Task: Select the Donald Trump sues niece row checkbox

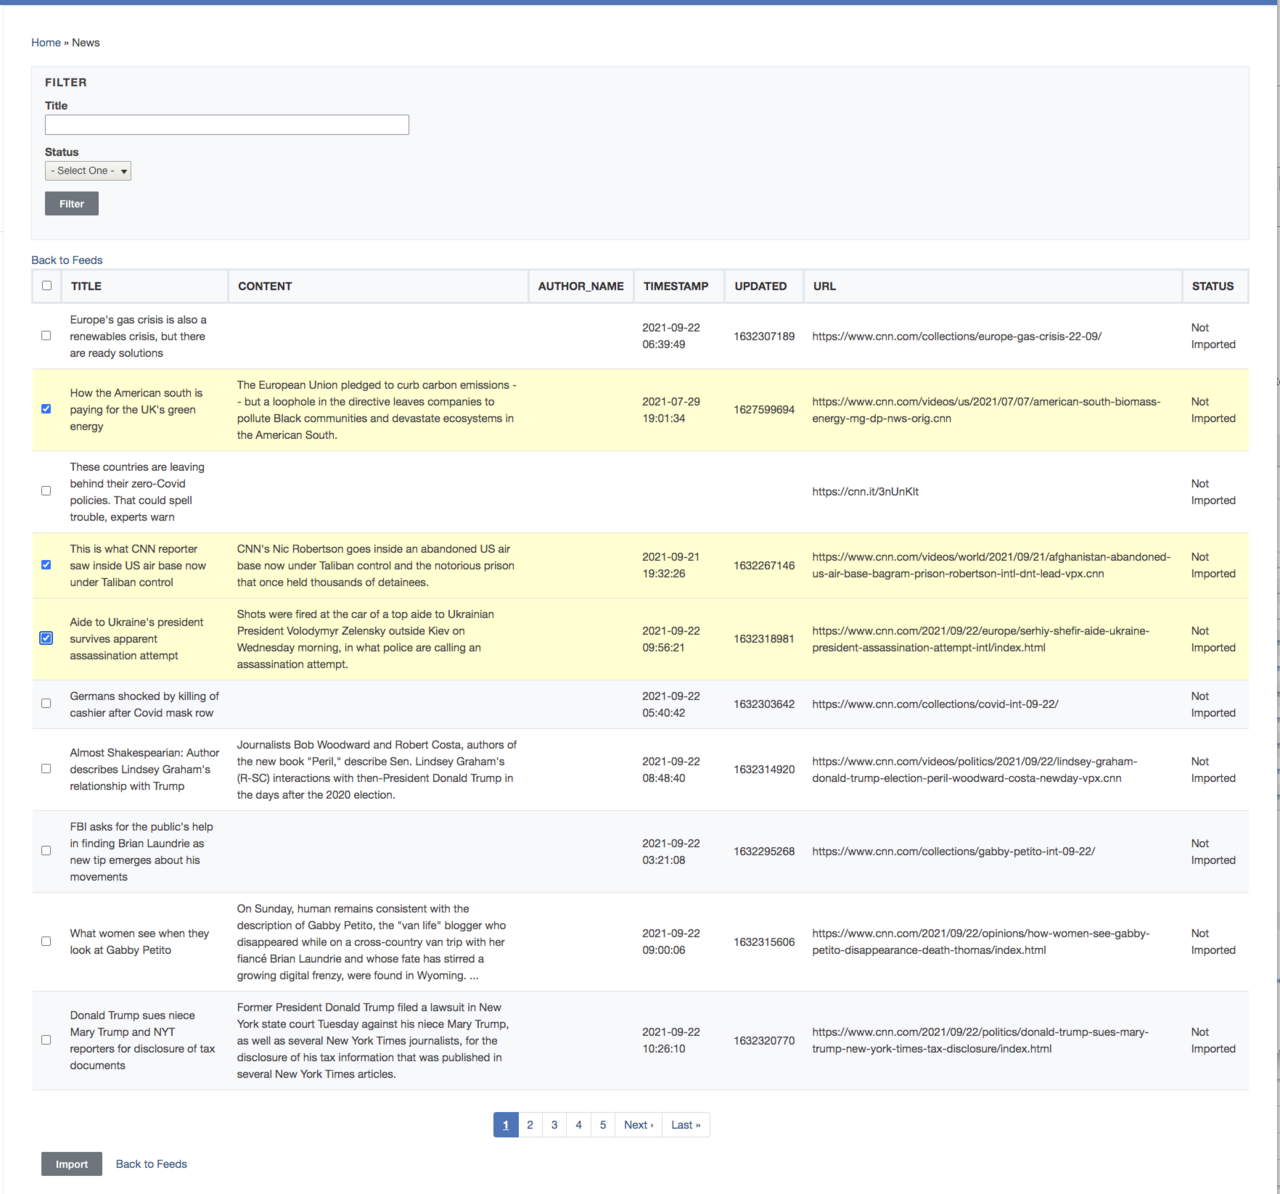Action: (x=46, y=1040)
